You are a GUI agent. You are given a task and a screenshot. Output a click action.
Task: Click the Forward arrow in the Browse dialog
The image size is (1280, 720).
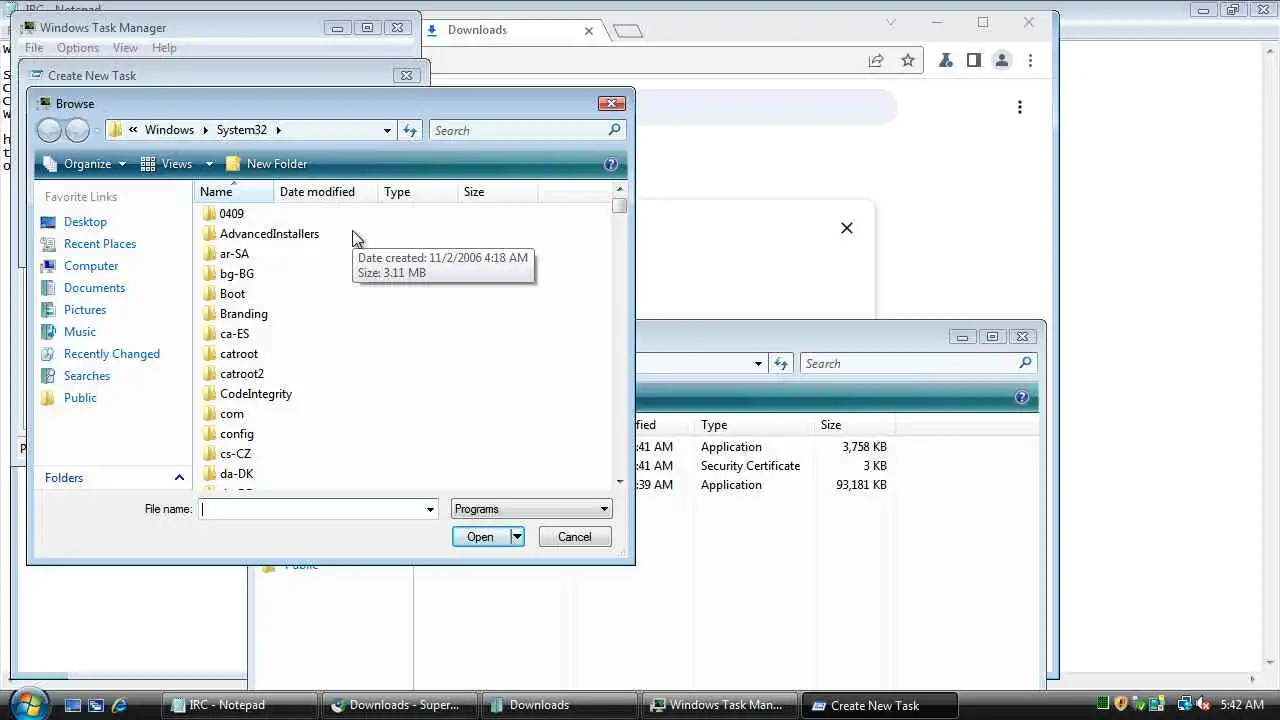click(77, 130)
